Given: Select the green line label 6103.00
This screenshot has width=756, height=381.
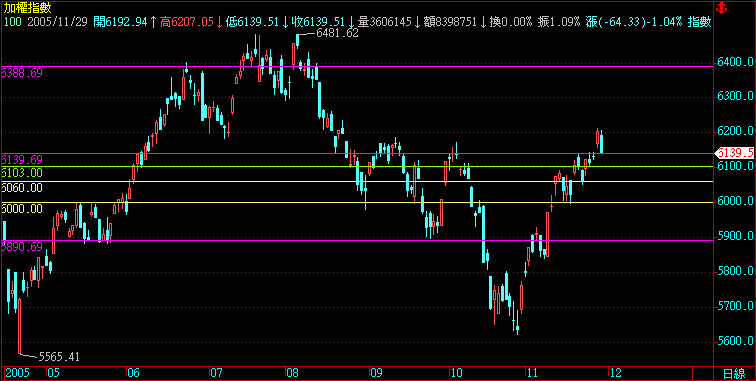Looking at the screenshot, I should 22,173.
